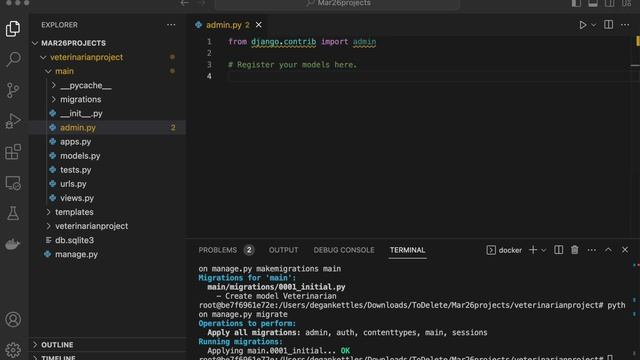Run the Python file
Screen dimensions: 640x360
click(582, 25)
